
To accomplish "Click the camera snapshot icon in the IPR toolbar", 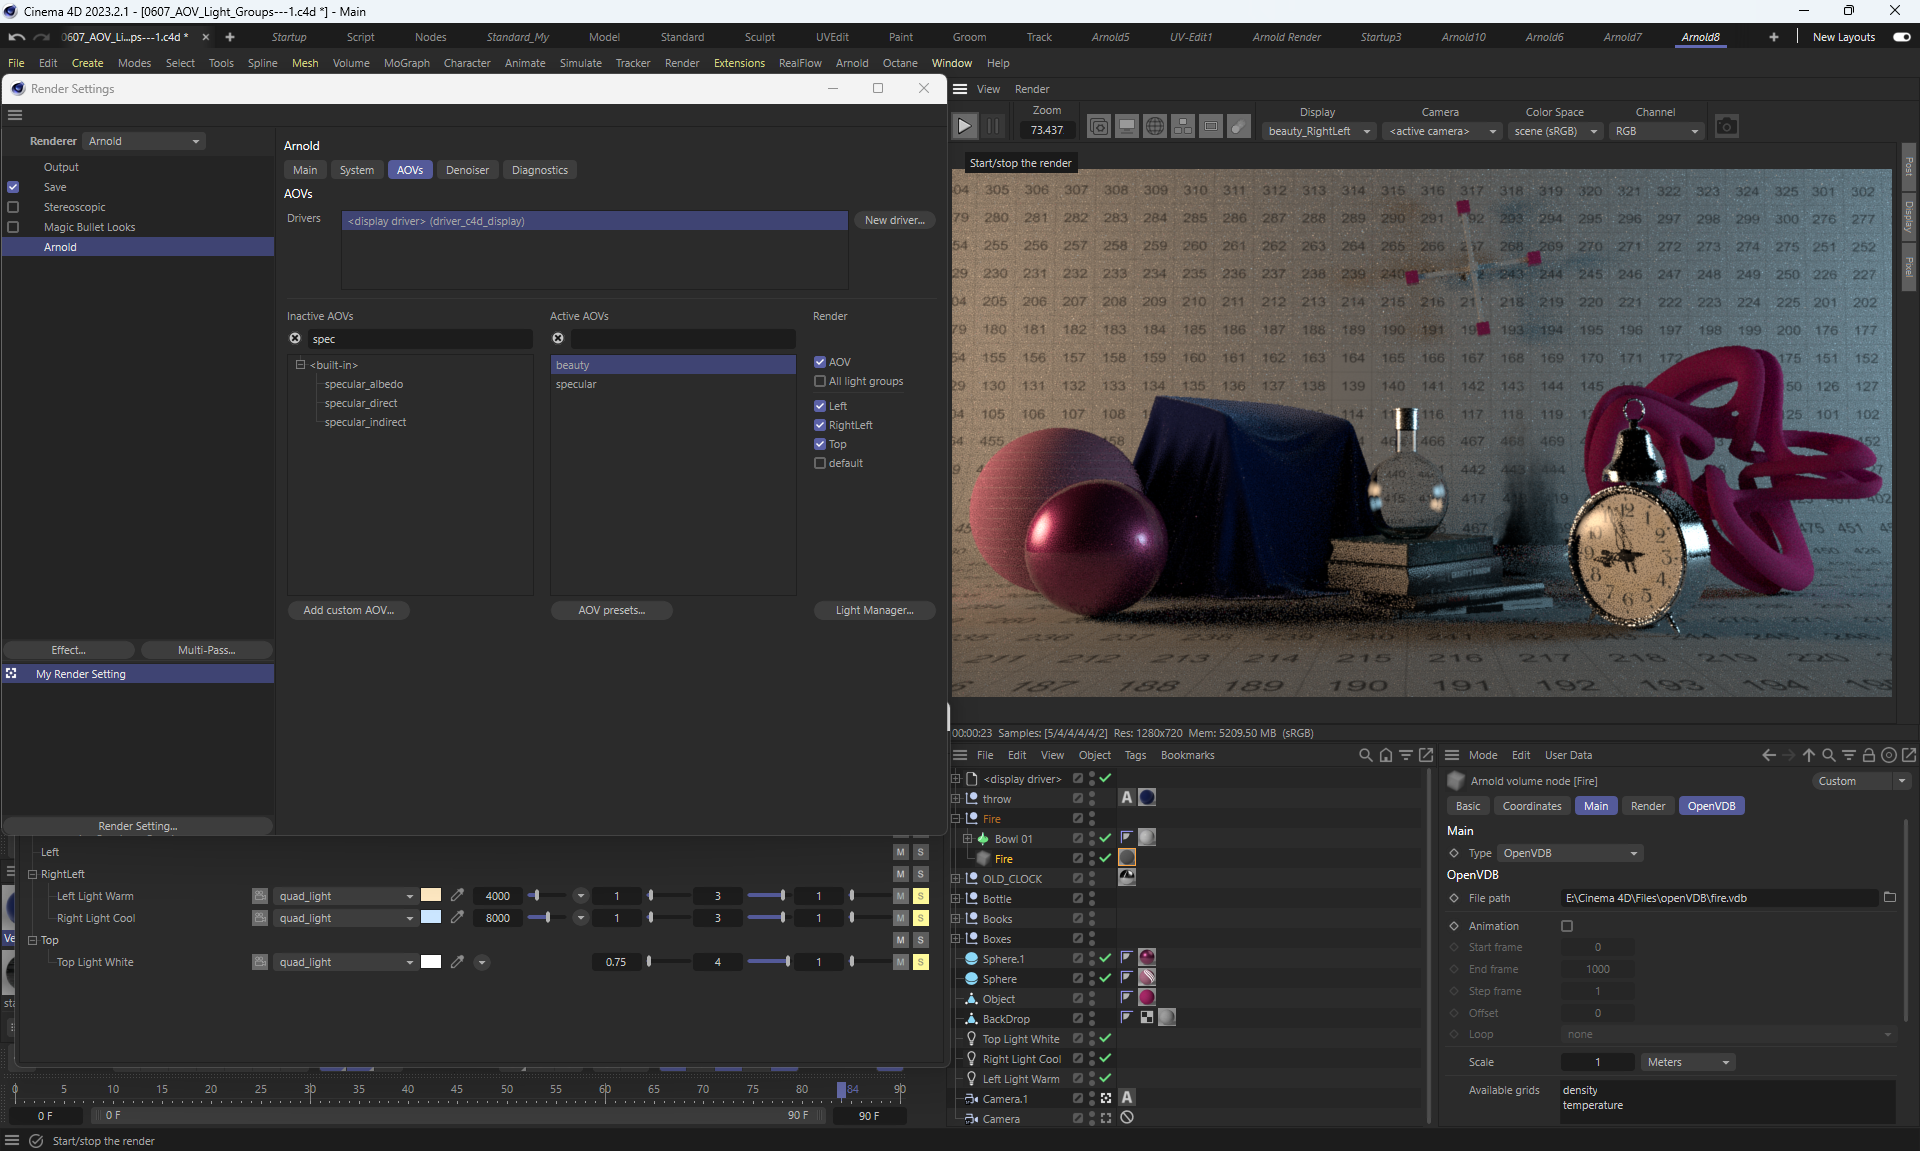I will tap(1726, 126).
